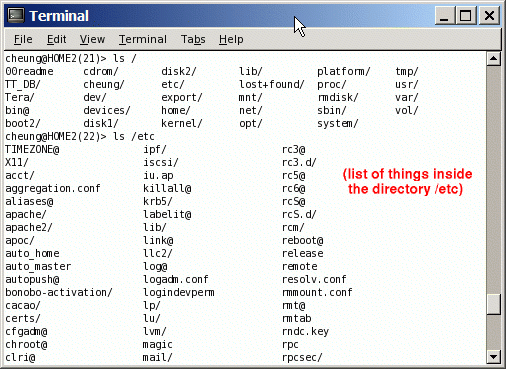Click the 'krb5/' entry
The width and height of the screenshot is (506, 369).
point(158,201)
